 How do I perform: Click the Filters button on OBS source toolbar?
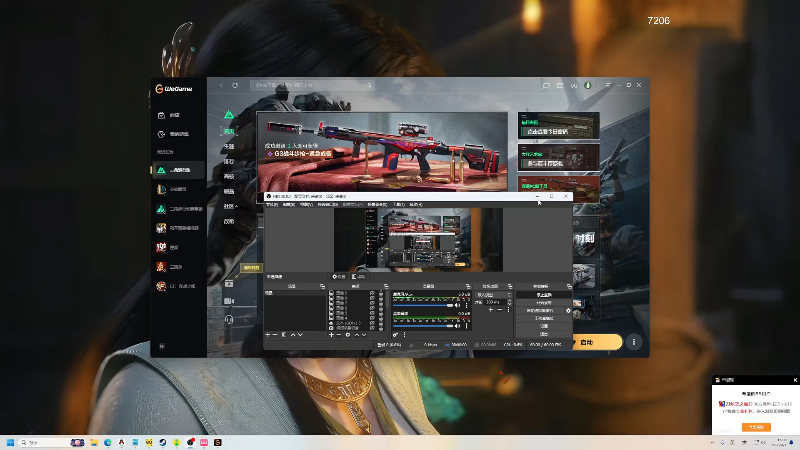pos(358,276)
